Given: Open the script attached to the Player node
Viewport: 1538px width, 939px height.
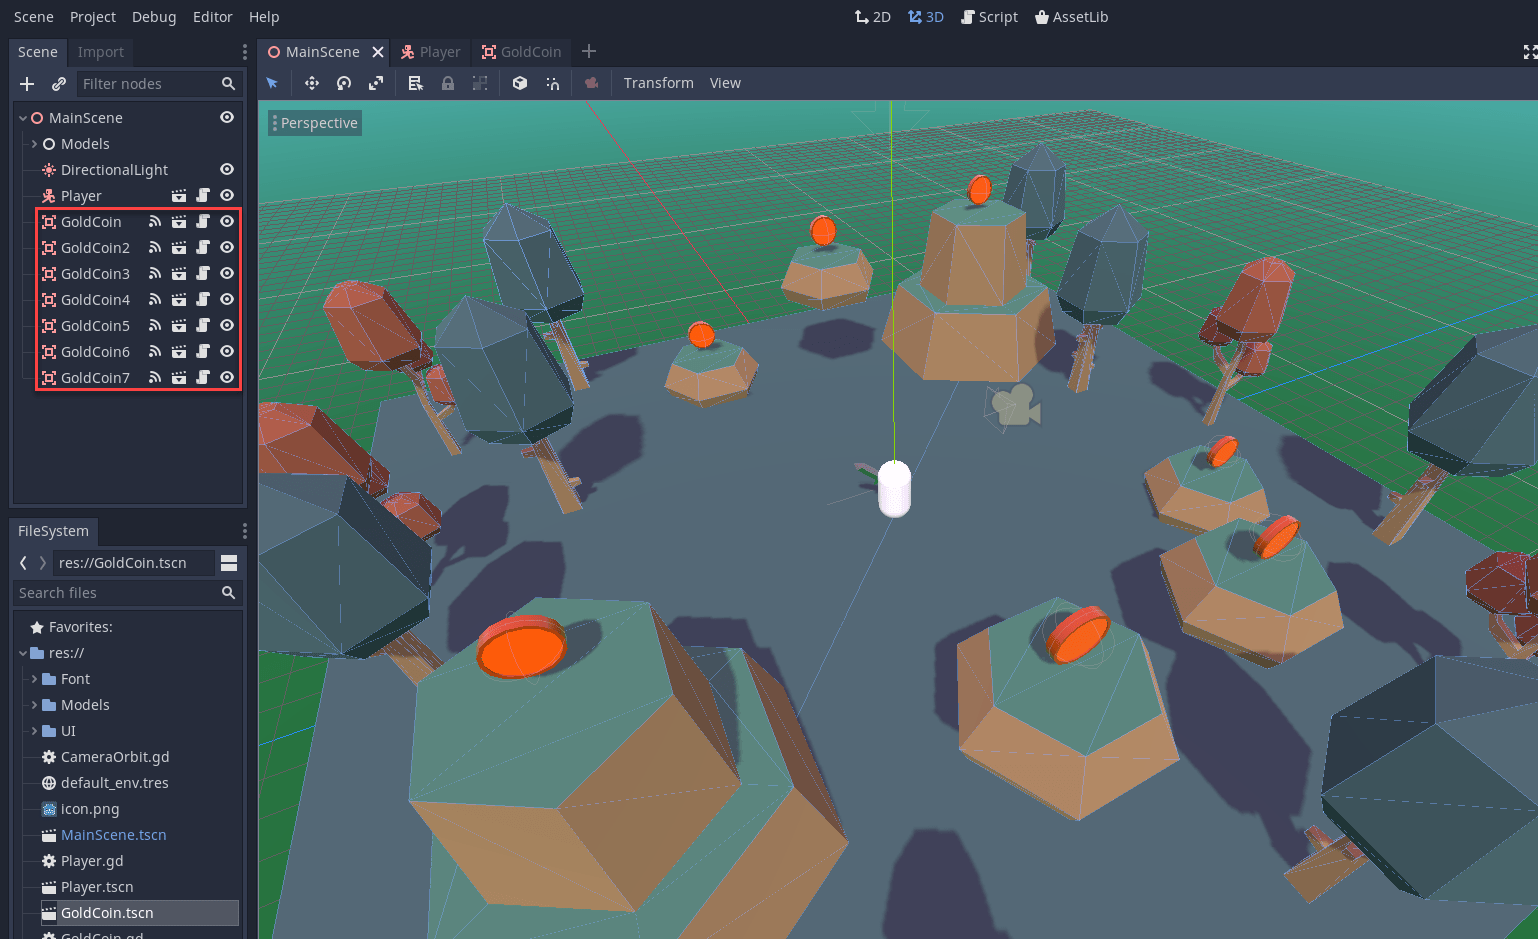Looking at the screenshot, I should 203,195.
